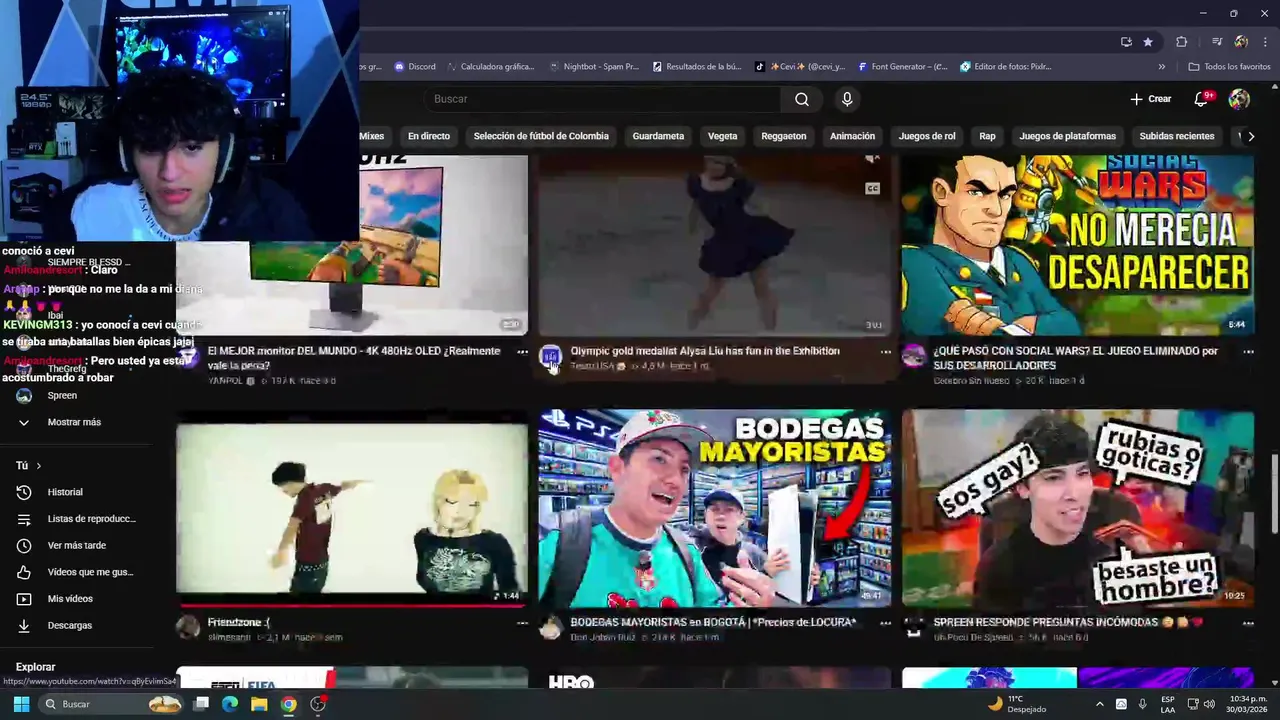The image size is (1280, 720).
Task: Open the Olympic gold medalist Alysa Liu title
Action: tap(705, 351)
